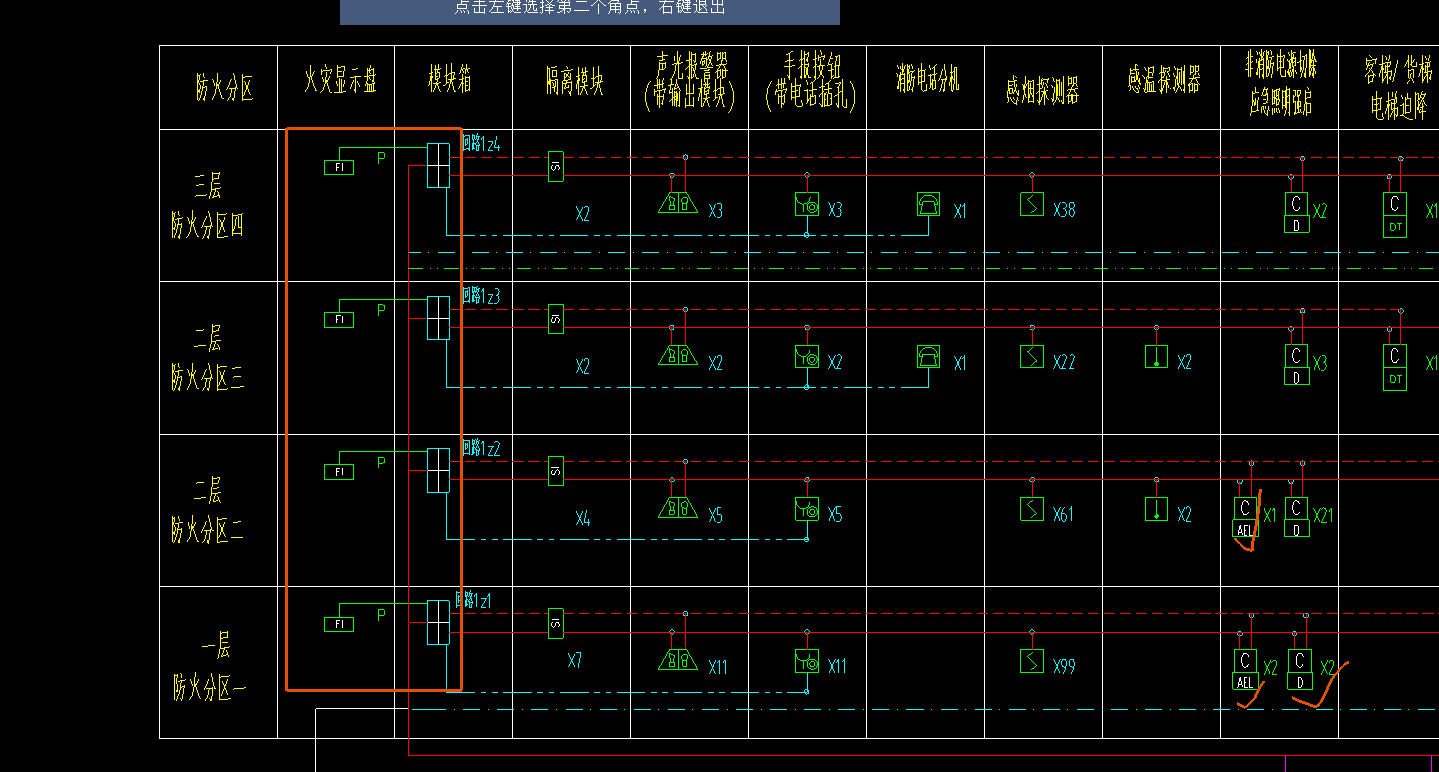Select the 回路1z1 loop label
Screen dimensions: 1439x772
click(x=473, y=600)
